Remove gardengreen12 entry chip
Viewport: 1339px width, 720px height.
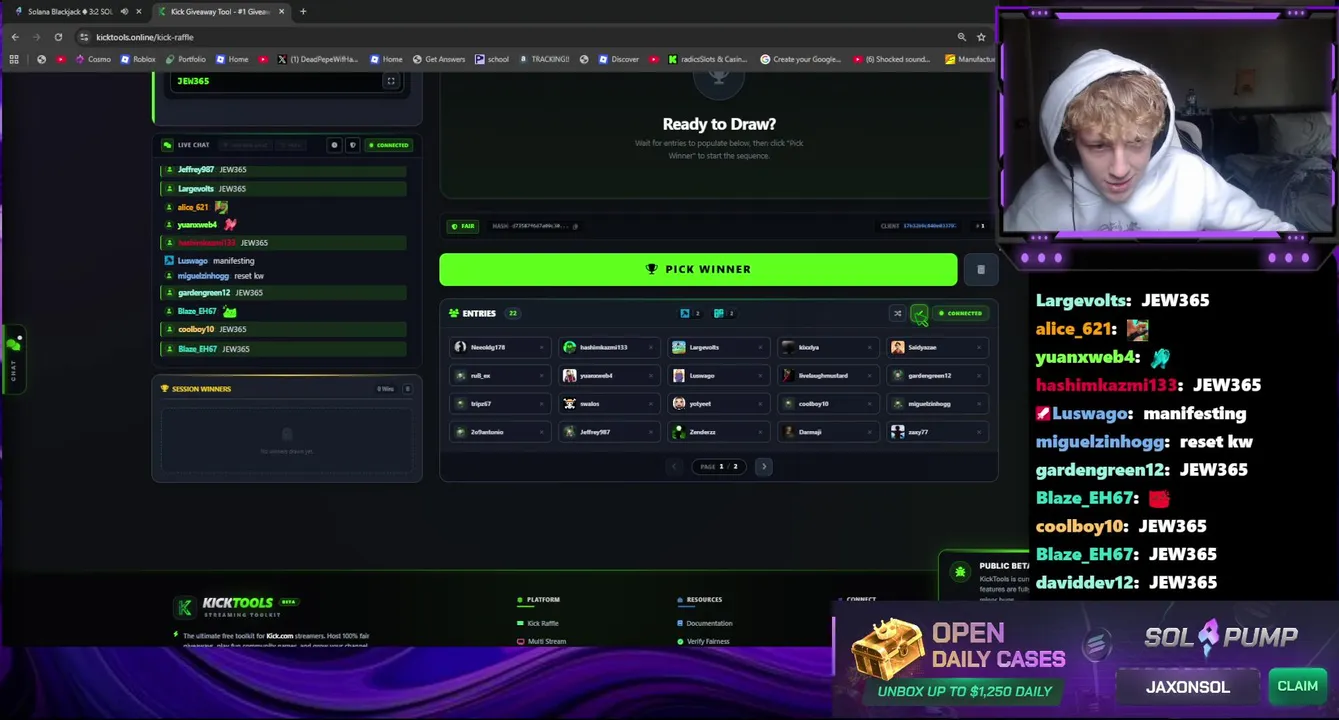tap(979, 375)
